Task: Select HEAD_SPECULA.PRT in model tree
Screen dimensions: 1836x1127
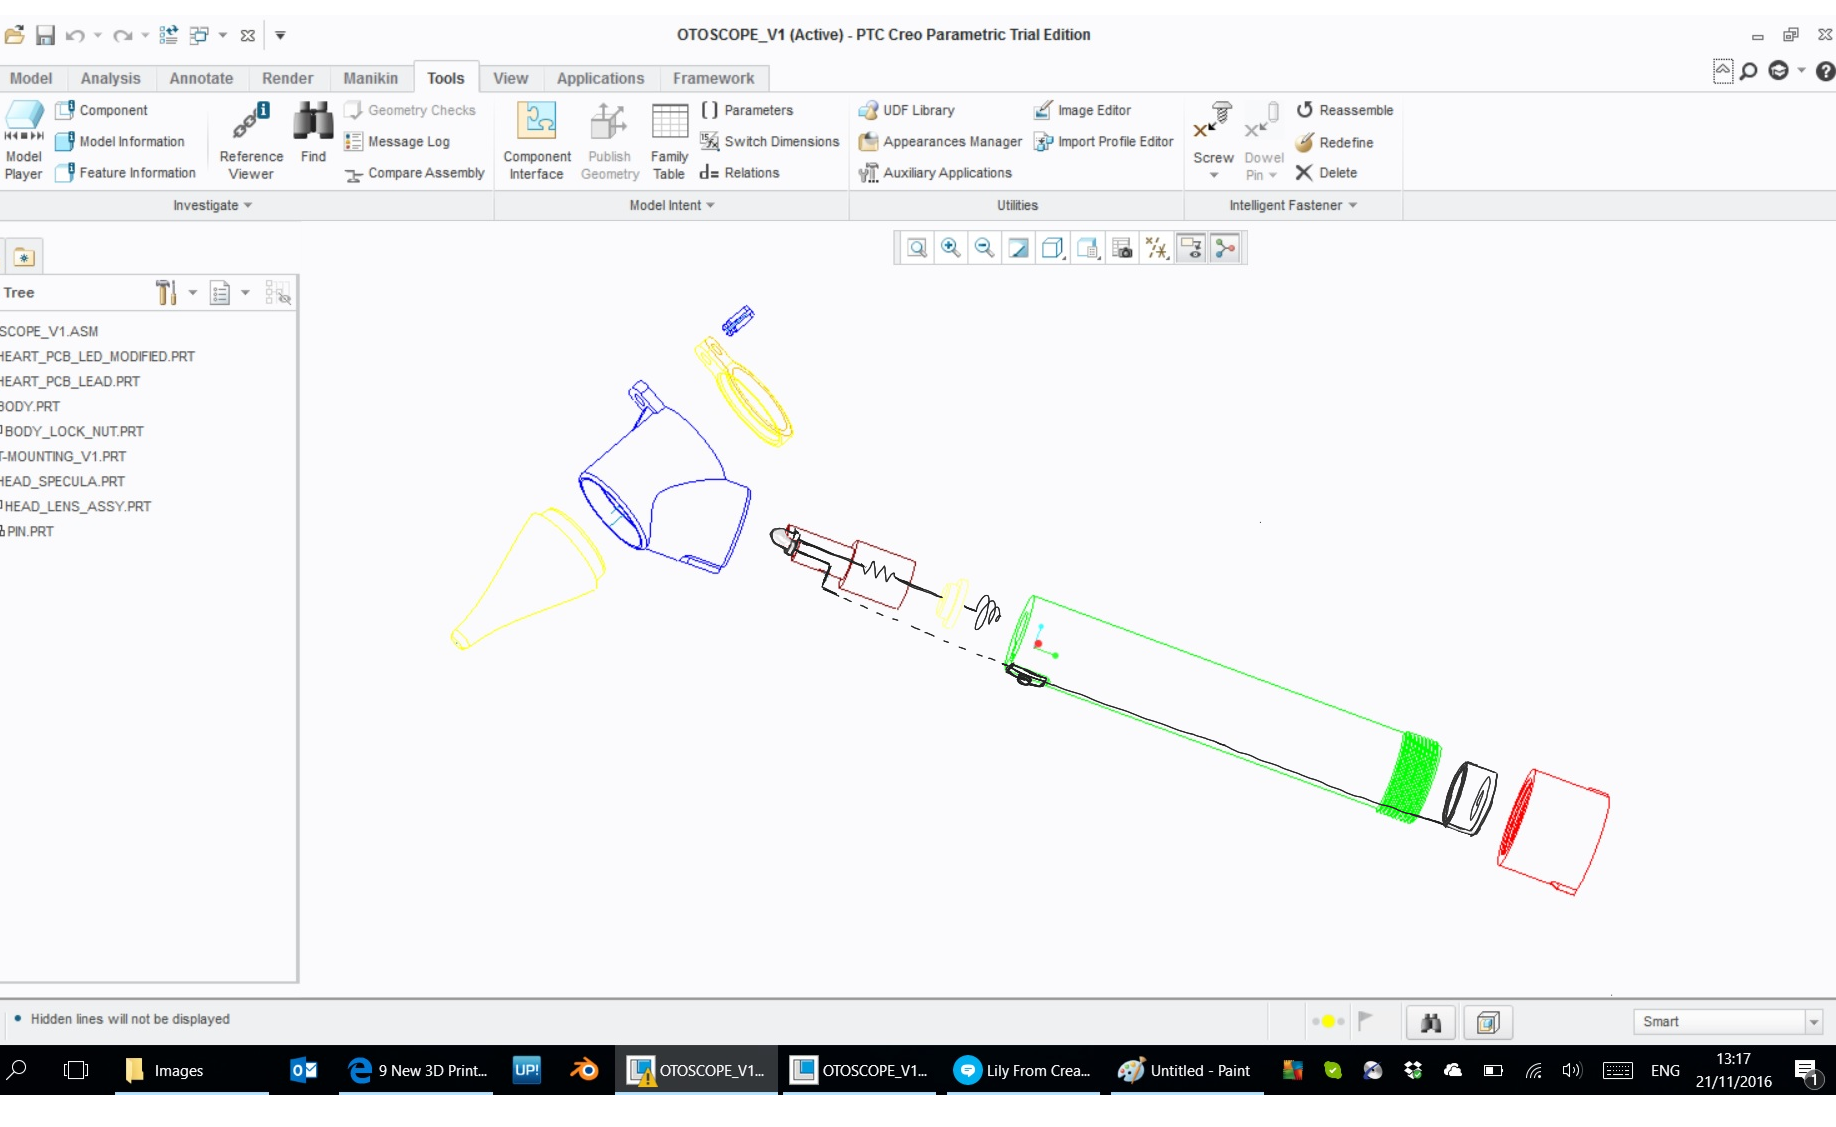Action: [x=62, y=481]
